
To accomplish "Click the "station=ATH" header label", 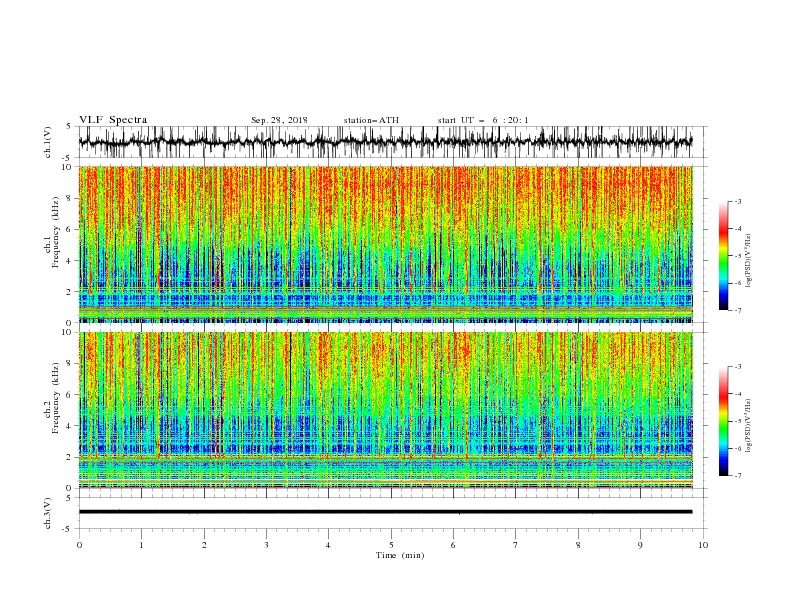I will 371,120.
